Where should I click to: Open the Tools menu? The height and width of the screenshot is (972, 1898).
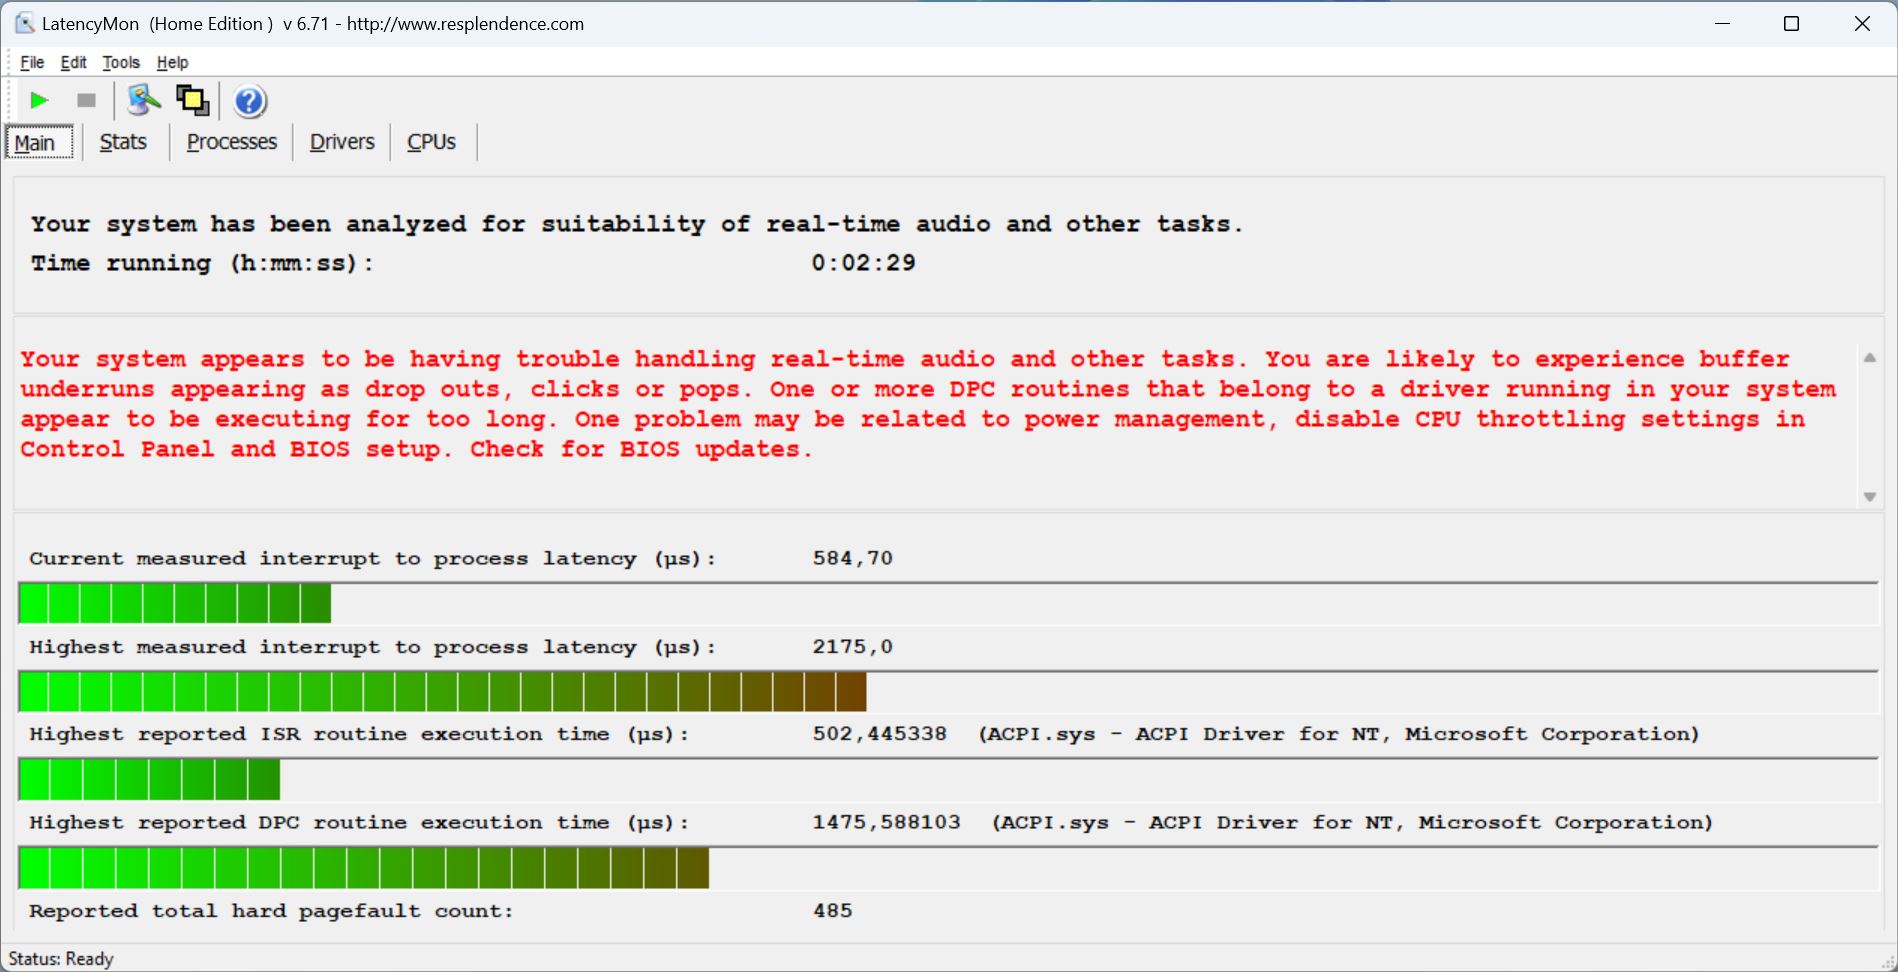tap(121, 62)
